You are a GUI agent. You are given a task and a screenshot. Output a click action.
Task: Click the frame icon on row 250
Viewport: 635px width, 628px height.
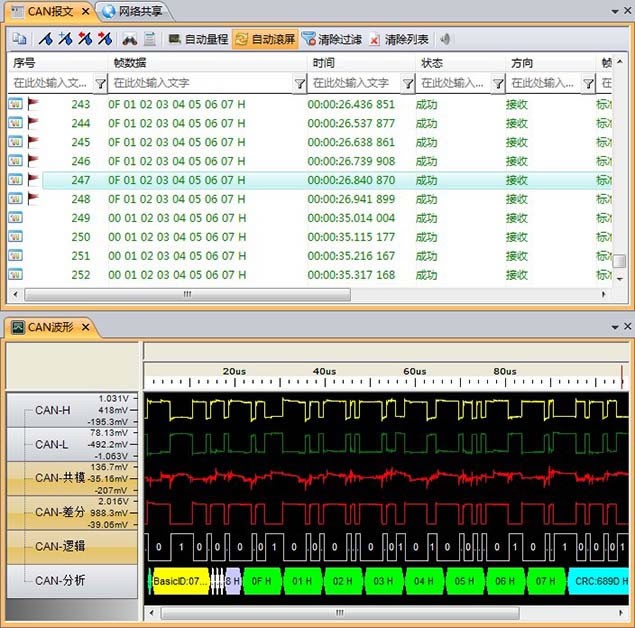(16, 237)
